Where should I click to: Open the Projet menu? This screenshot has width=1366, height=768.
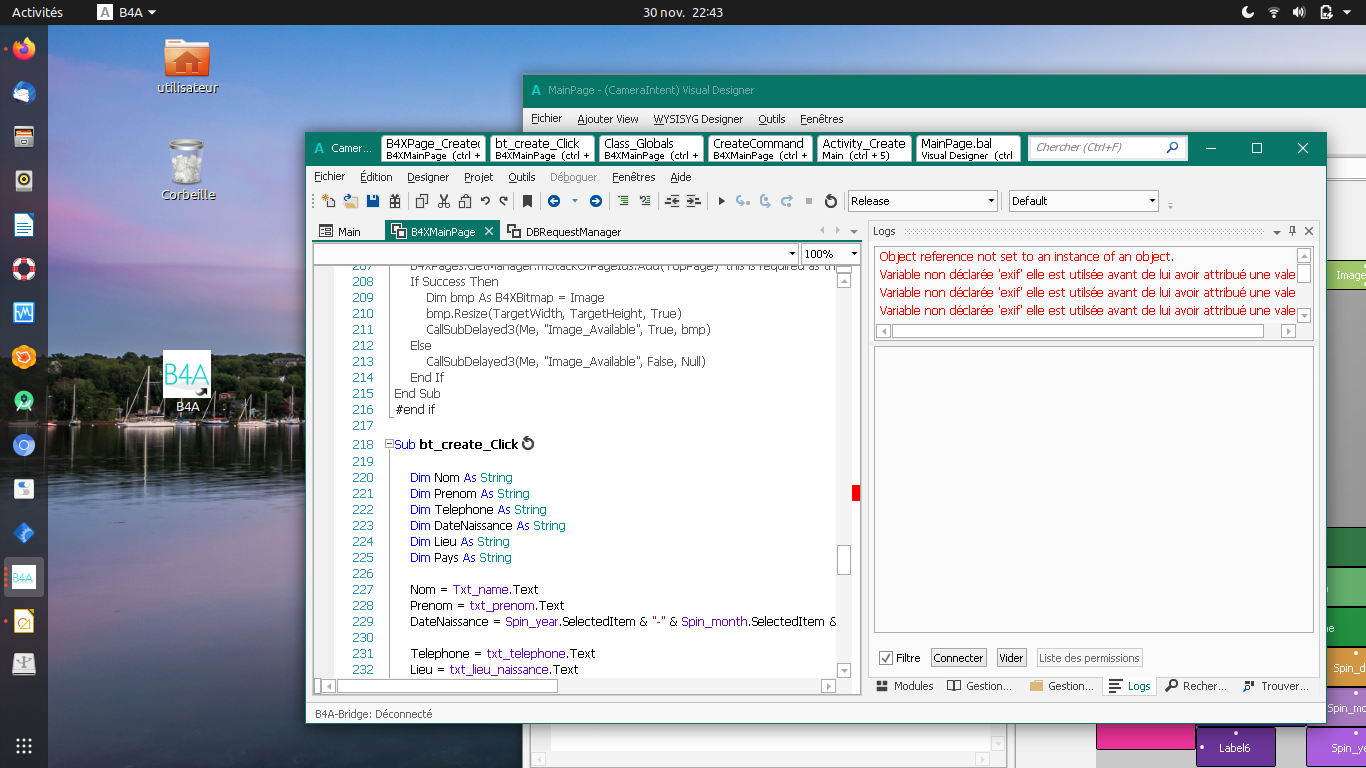[x=479, y=177]
